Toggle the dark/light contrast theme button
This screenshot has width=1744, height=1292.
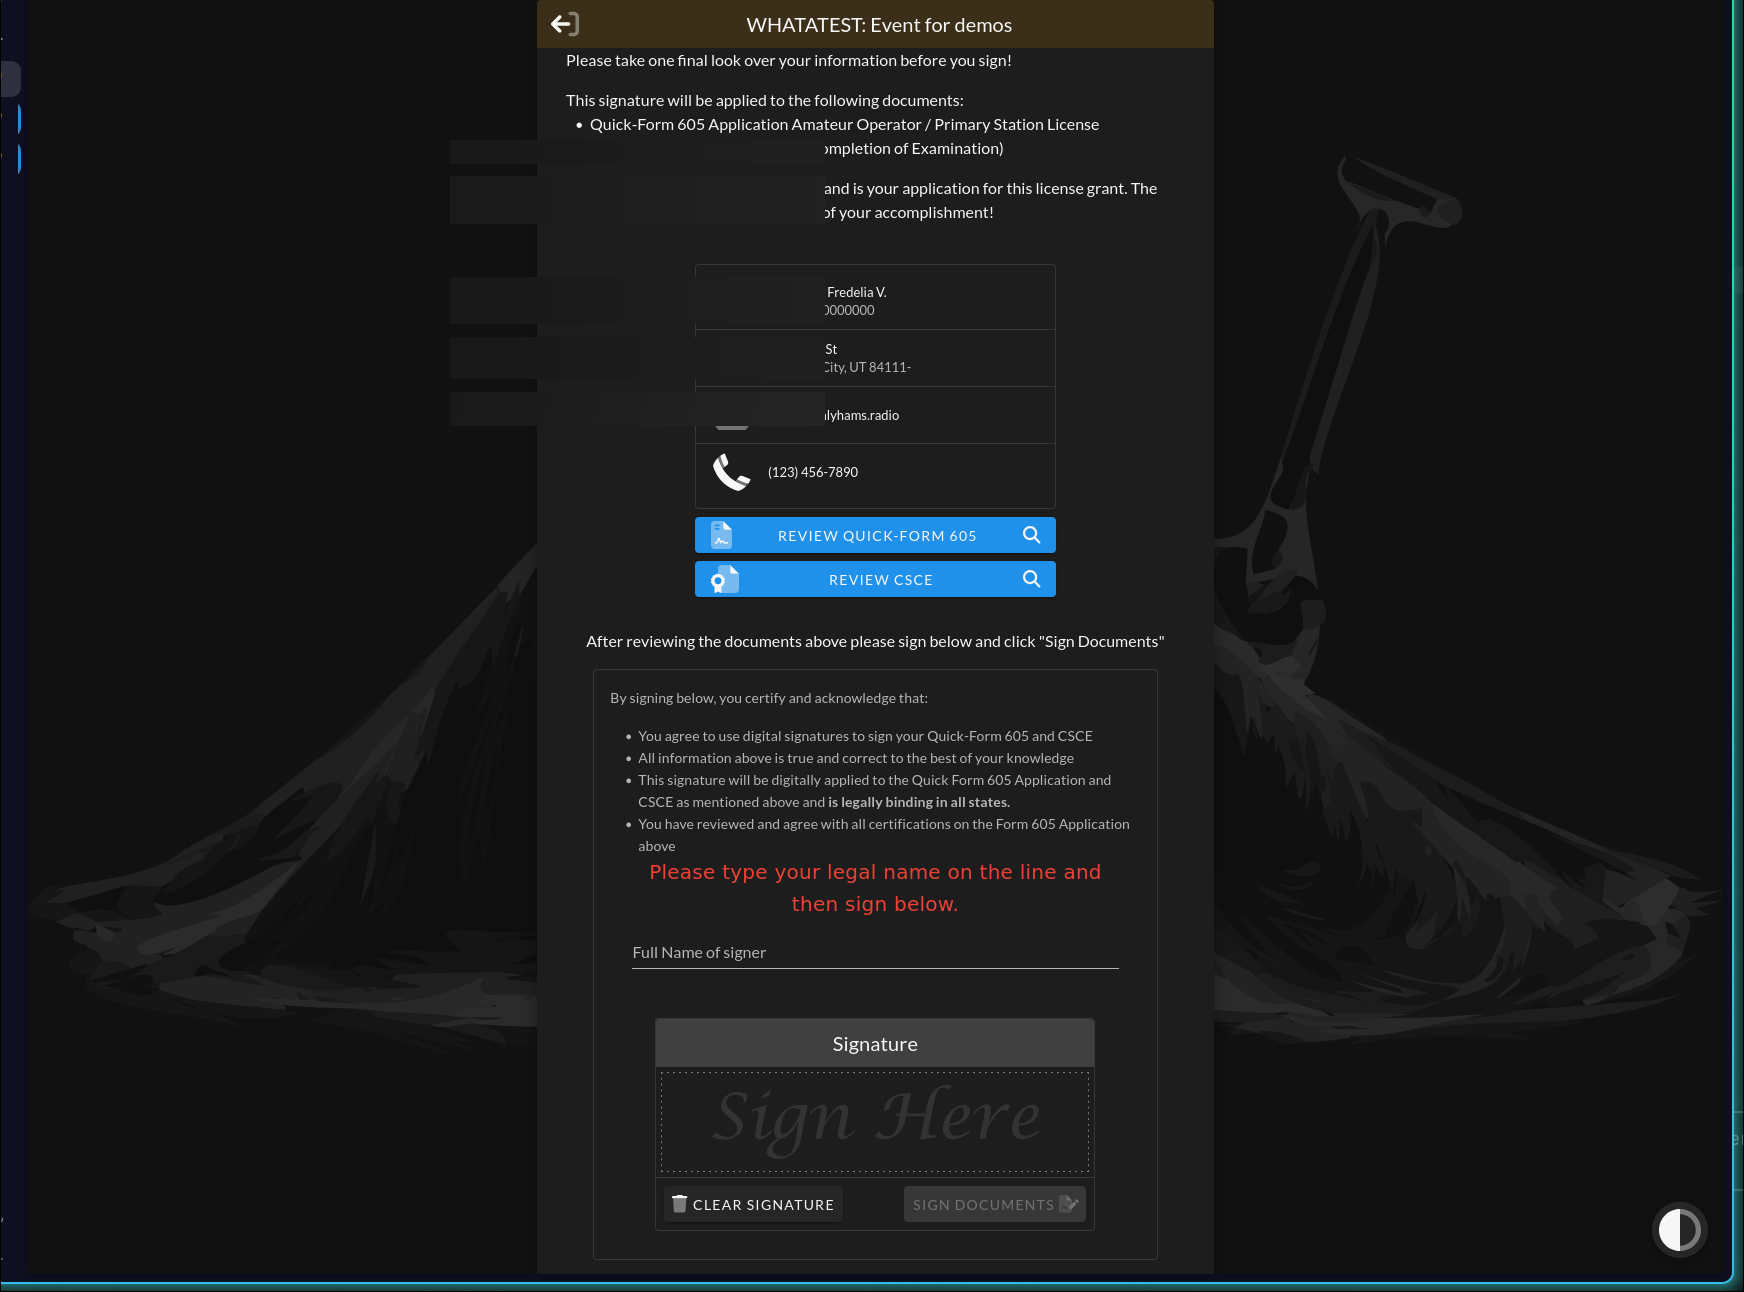[1679, 1230]
